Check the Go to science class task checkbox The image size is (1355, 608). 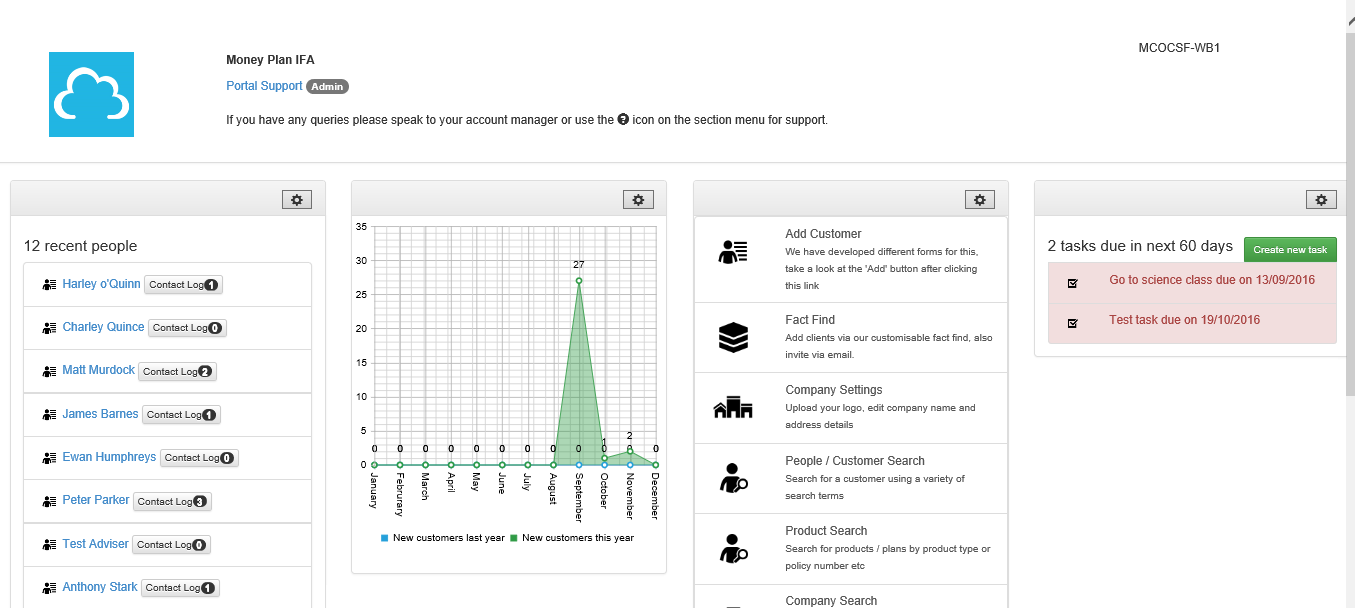tap(1073, 283)
